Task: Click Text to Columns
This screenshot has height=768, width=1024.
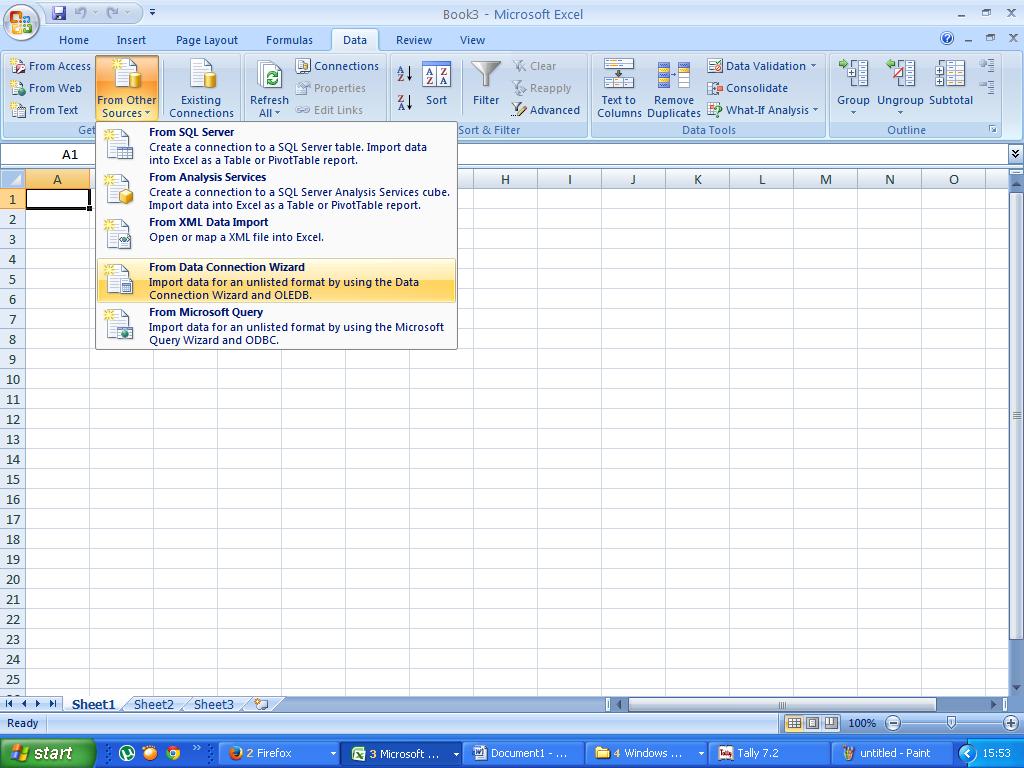Action: [x=618, y=88]
